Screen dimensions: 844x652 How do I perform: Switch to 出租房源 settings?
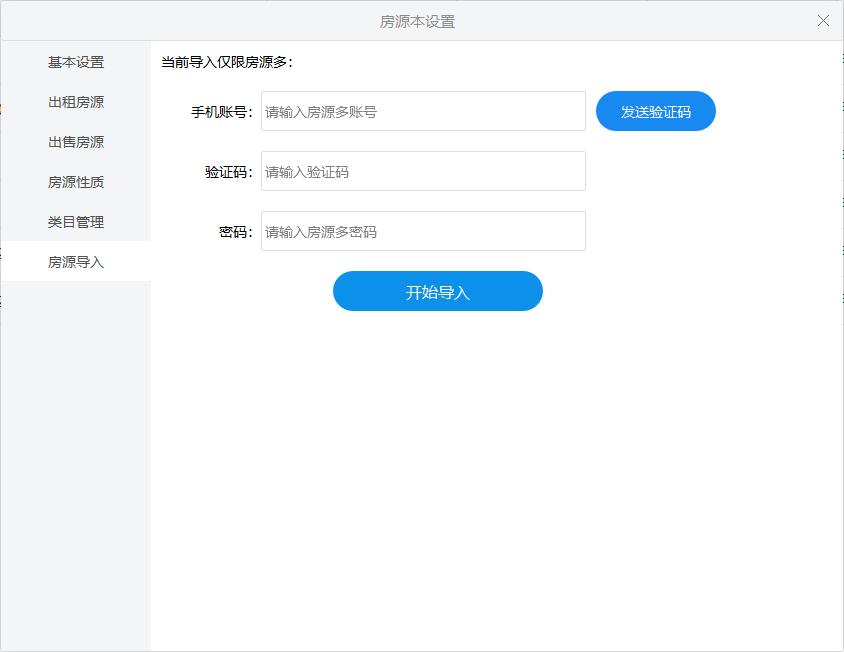(x=76, y=102)
